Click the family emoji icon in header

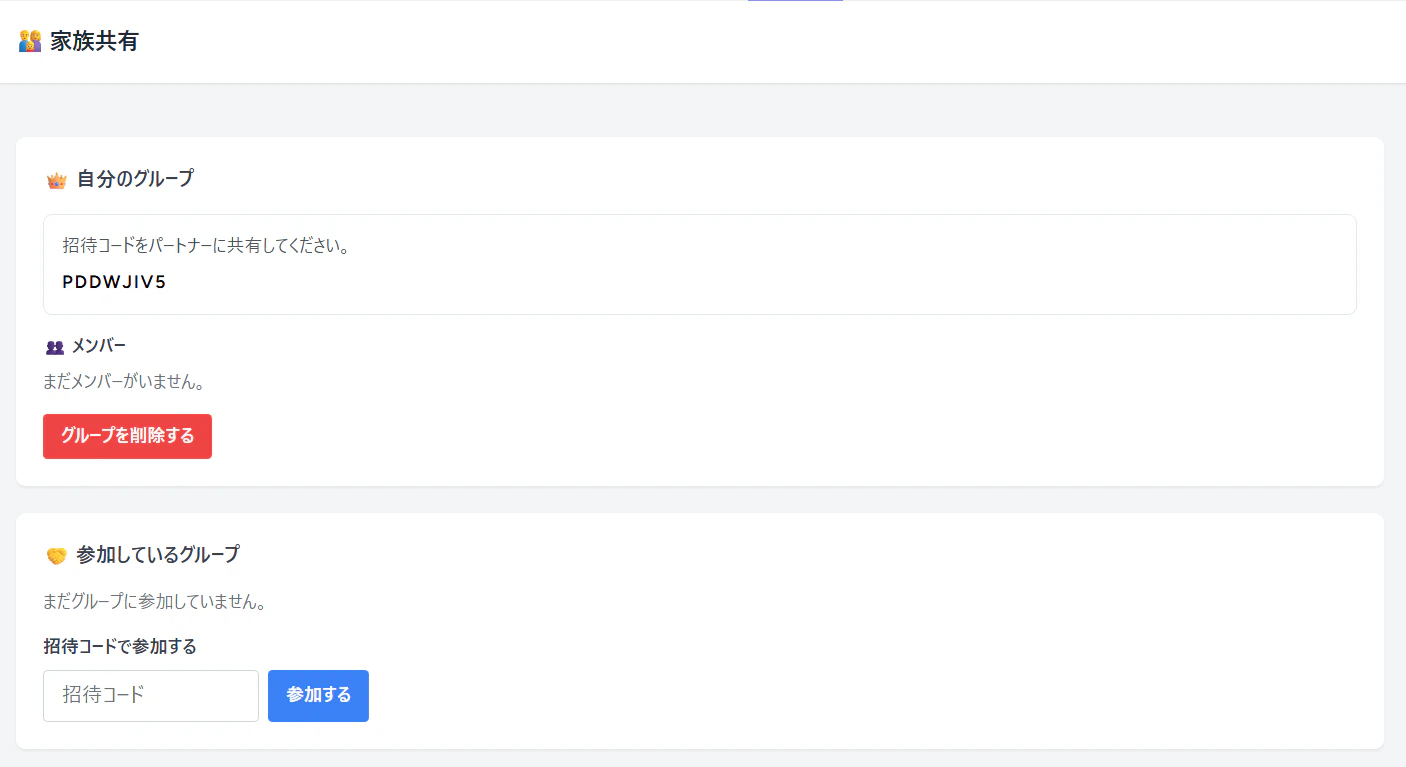(30, 41)
